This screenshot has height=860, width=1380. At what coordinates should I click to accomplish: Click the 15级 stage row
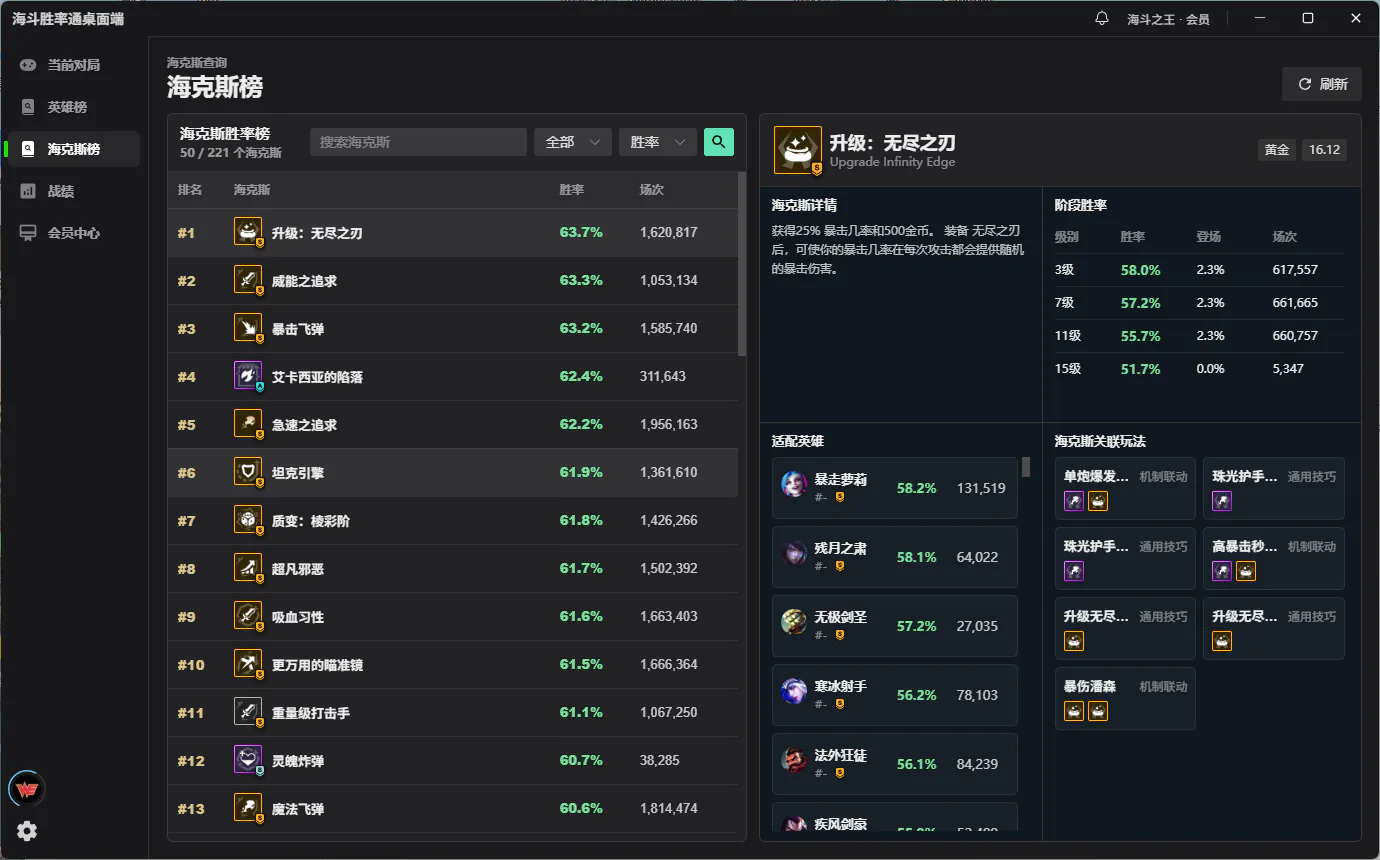pos(1200,369)
